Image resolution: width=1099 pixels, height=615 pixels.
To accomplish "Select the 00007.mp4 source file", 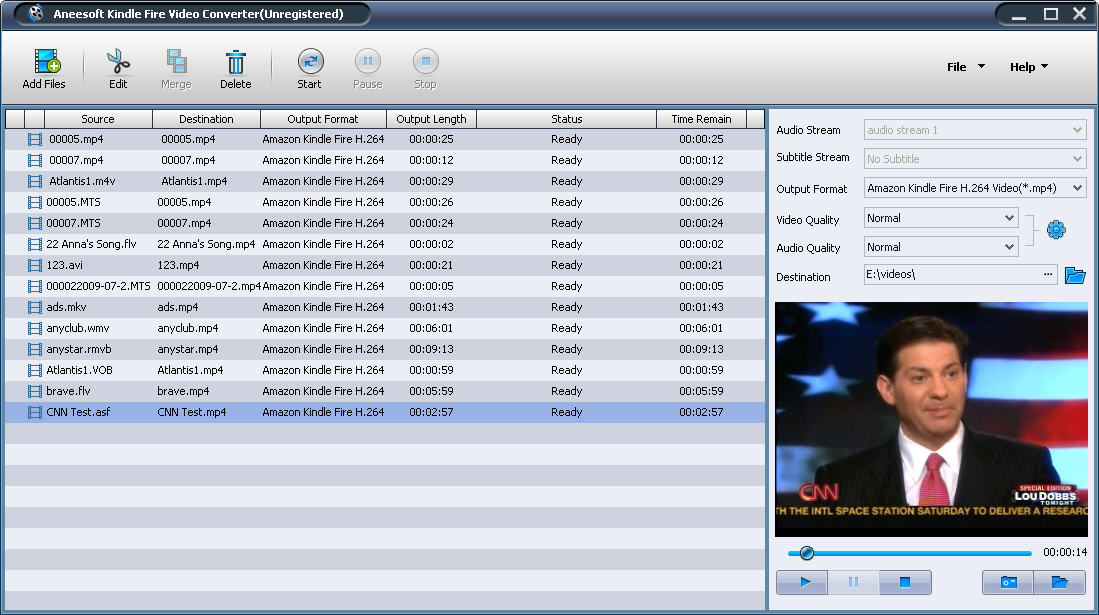I will 76,160.
